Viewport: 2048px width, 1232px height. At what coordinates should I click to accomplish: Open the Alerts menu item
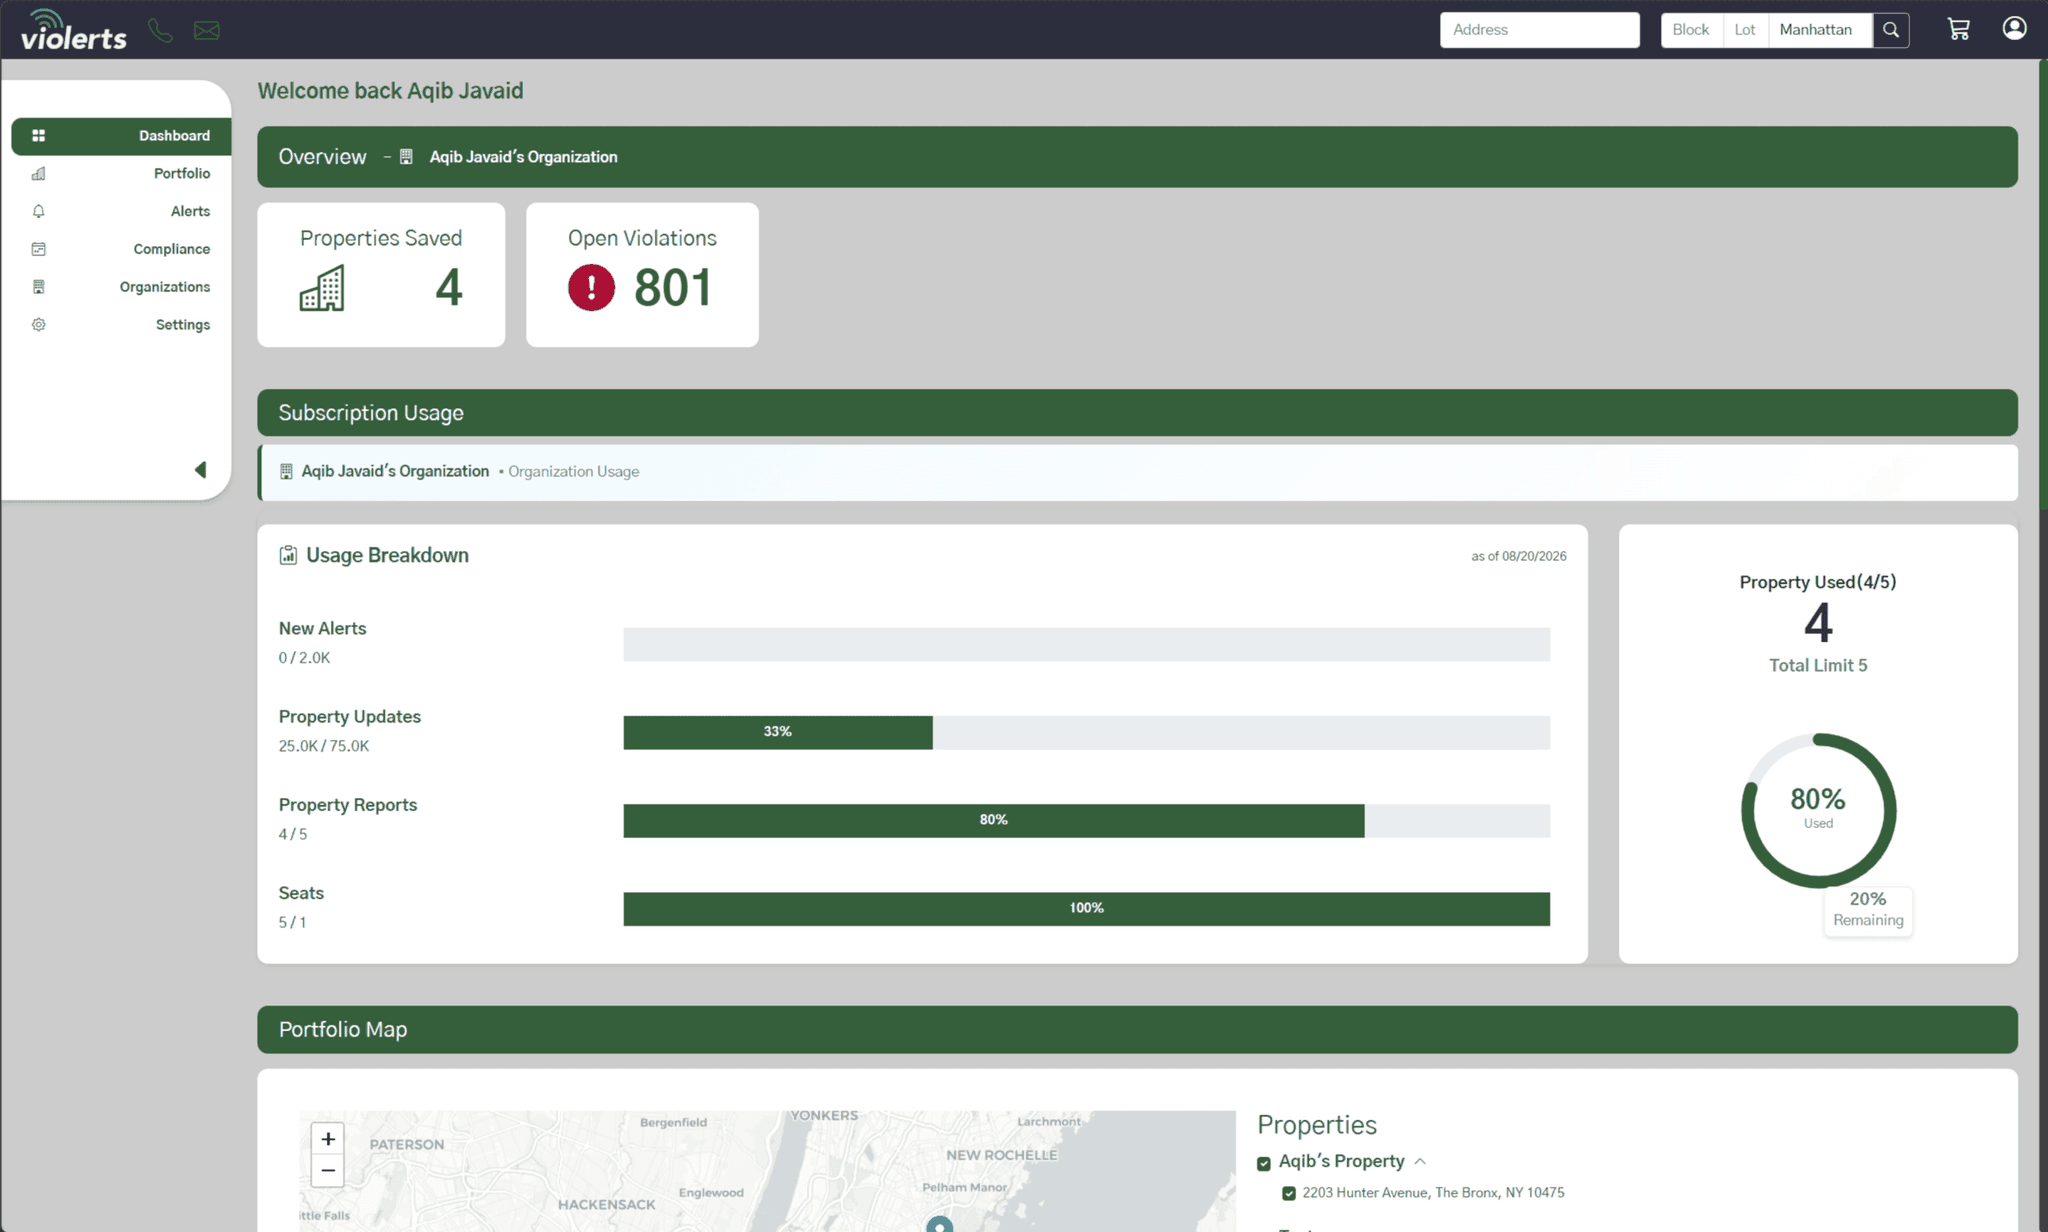(121, 212)
